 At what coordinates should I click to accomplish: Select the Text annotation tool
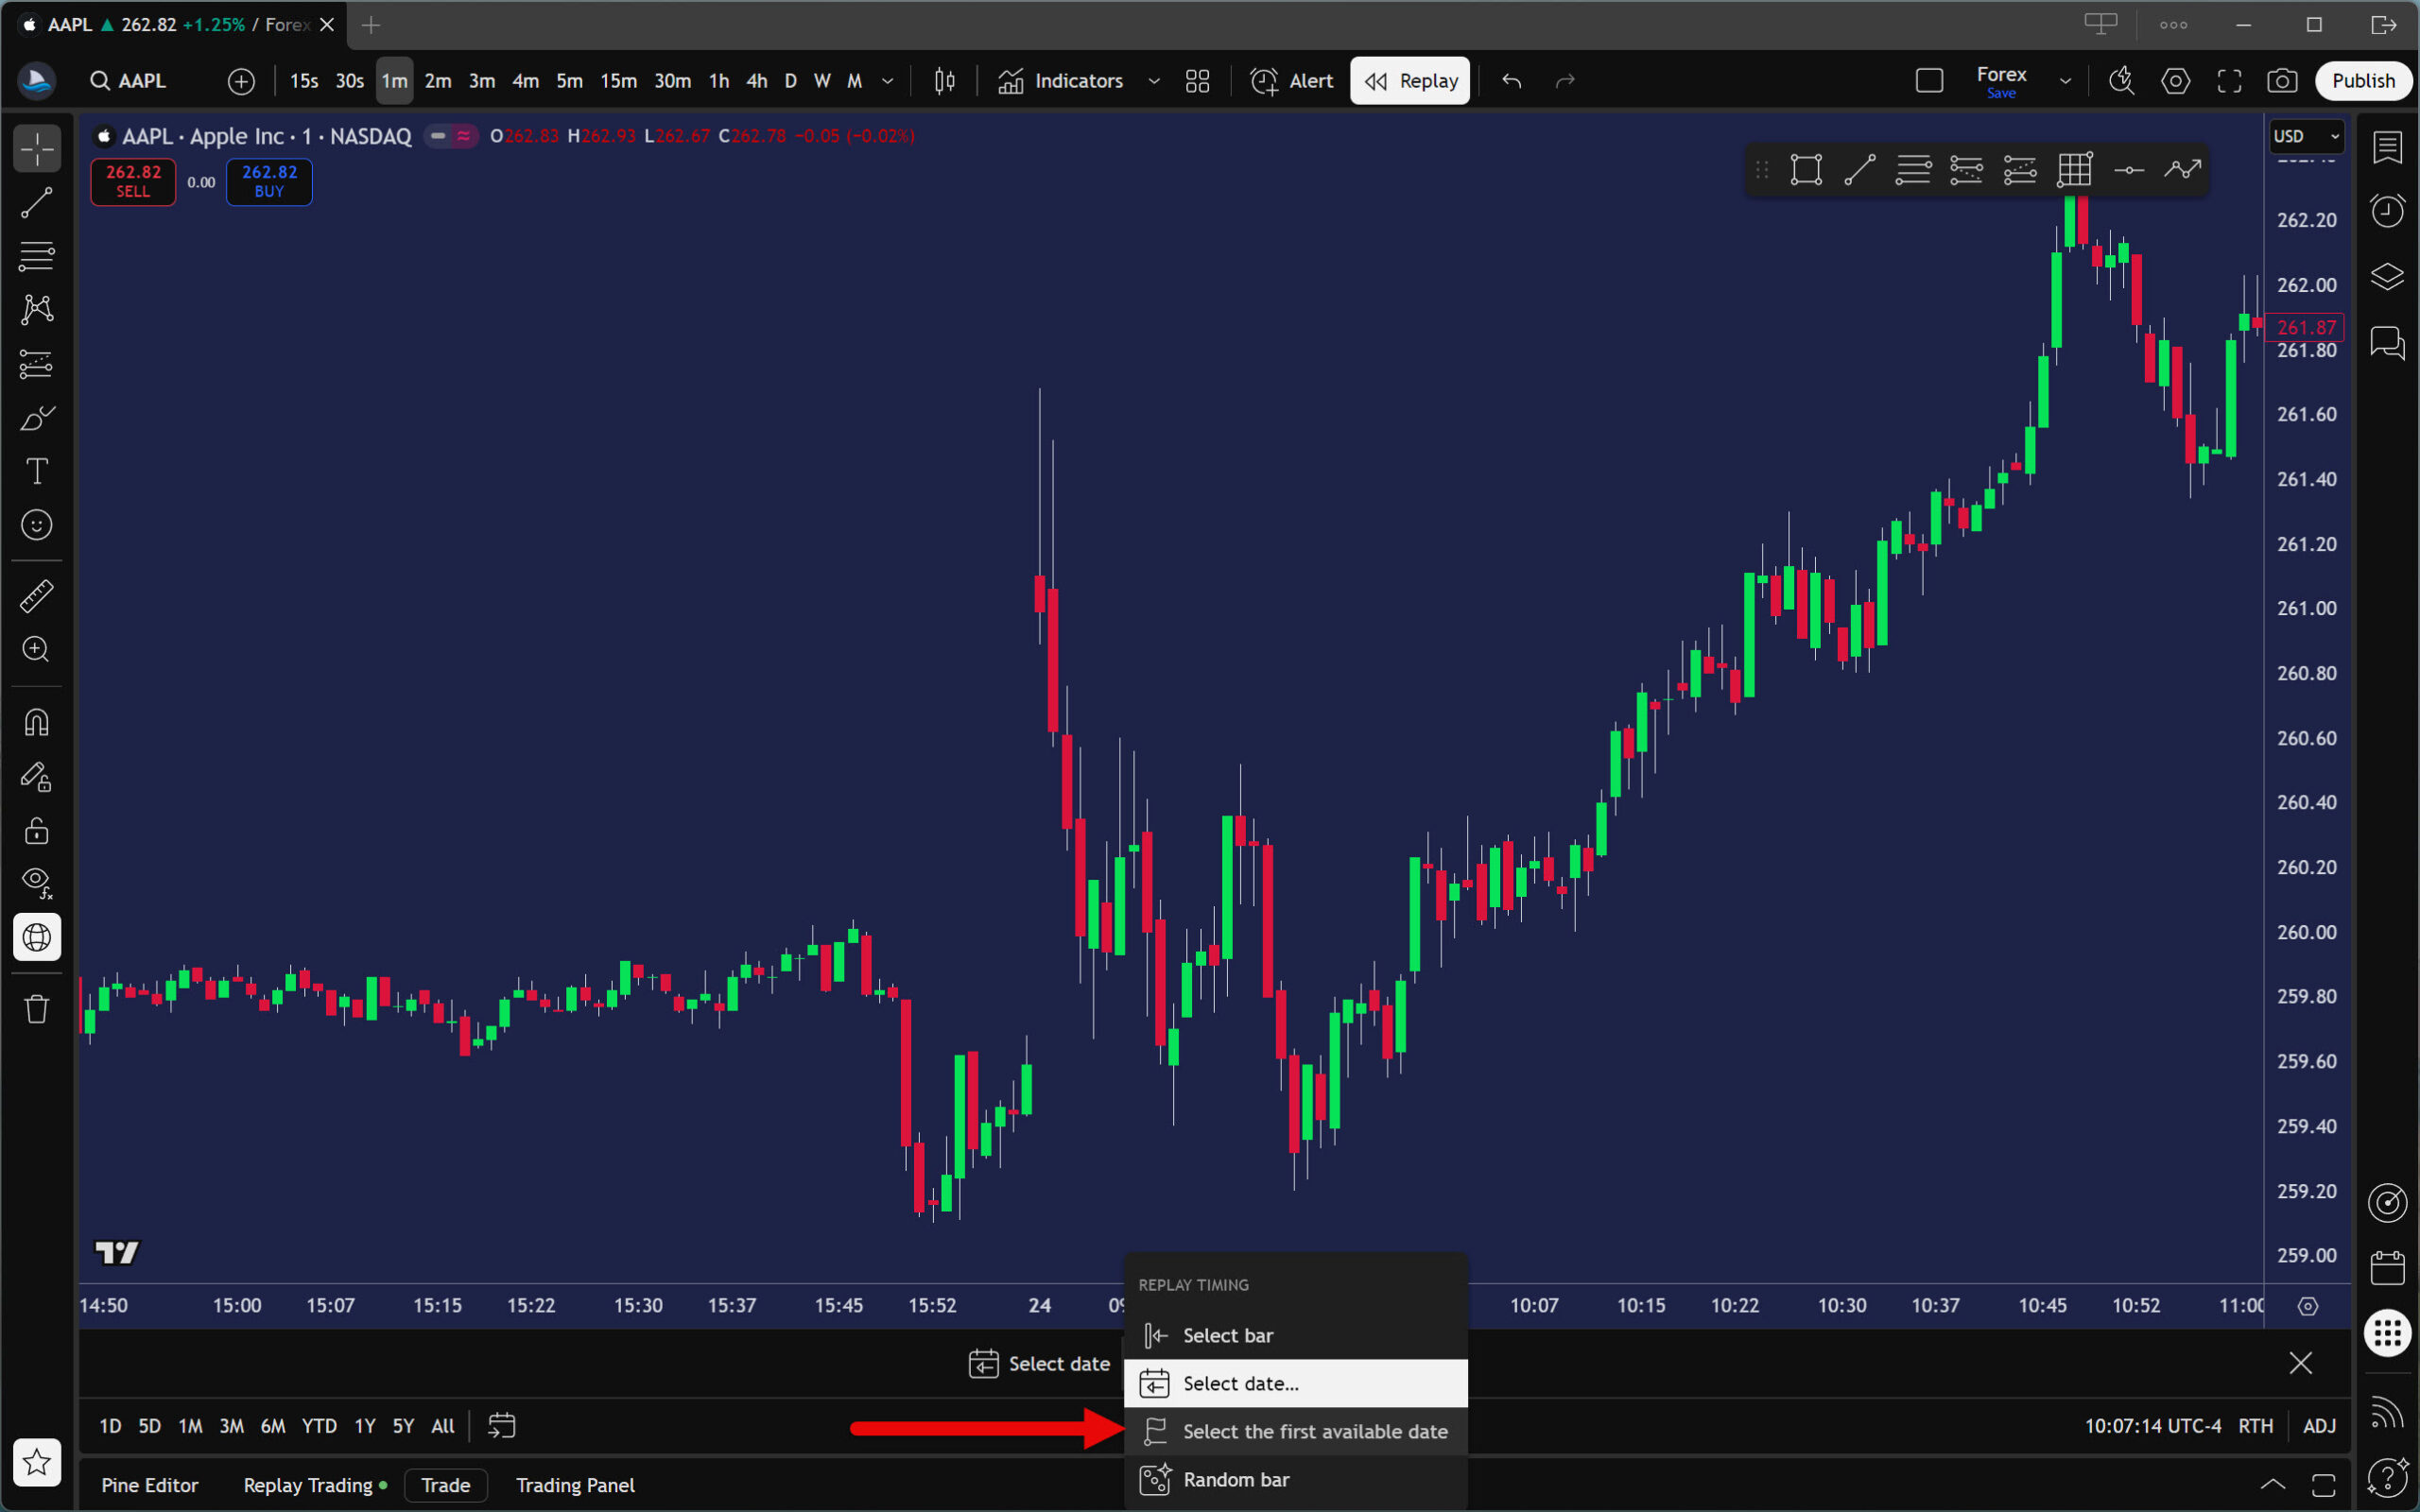(37, 471)
